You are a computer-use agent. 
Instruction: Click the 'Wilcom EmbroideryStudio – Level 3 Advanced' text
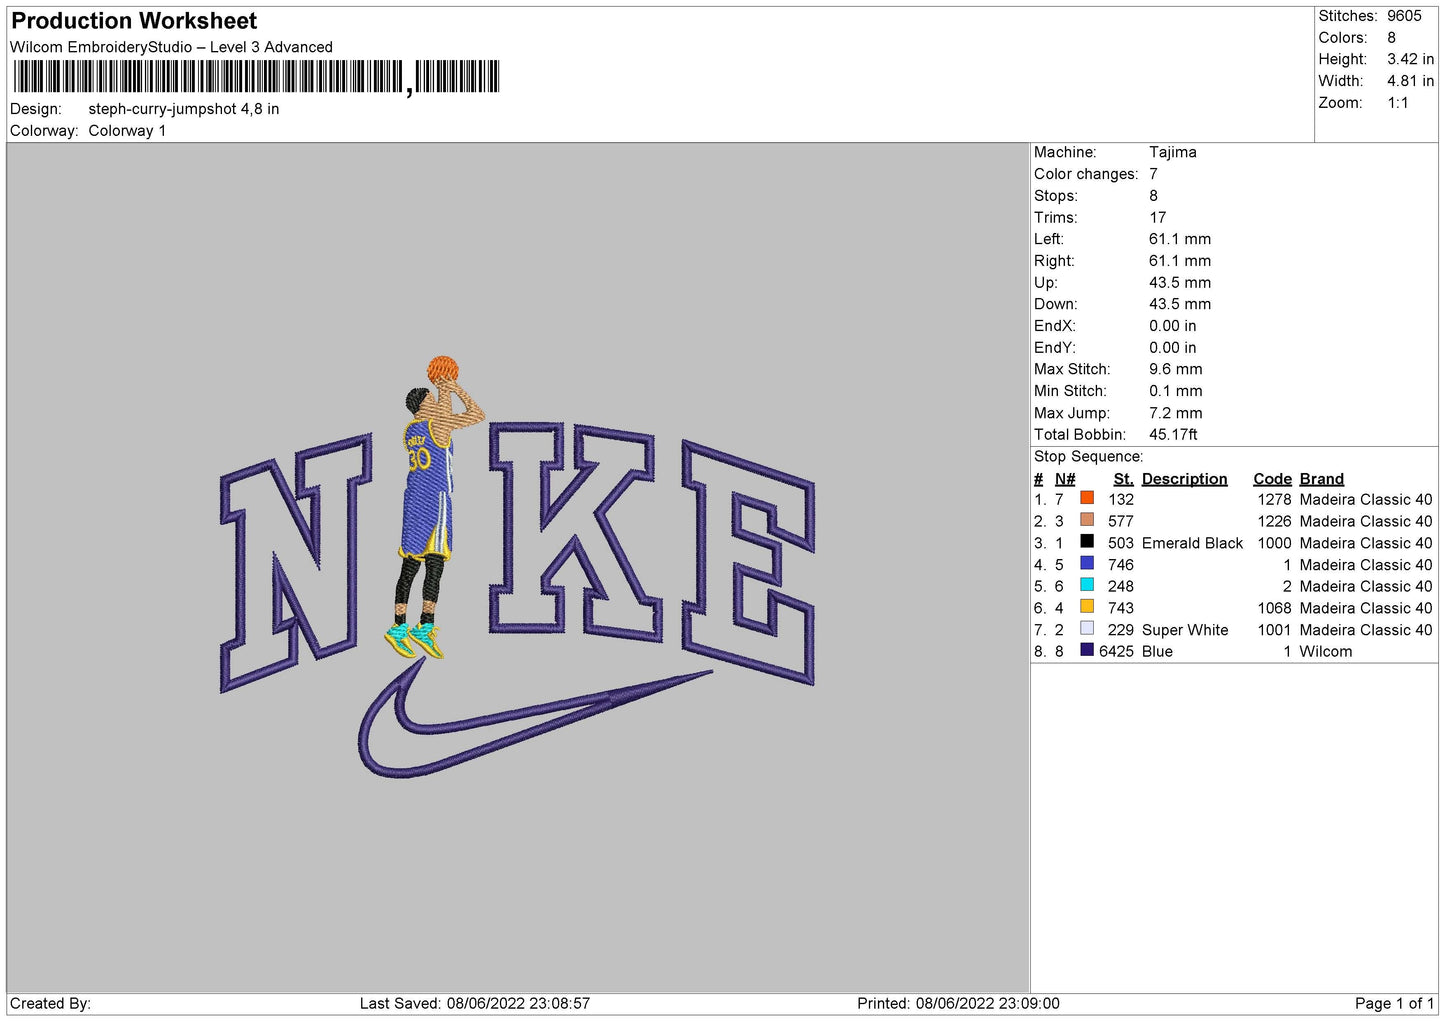[171, 47]
